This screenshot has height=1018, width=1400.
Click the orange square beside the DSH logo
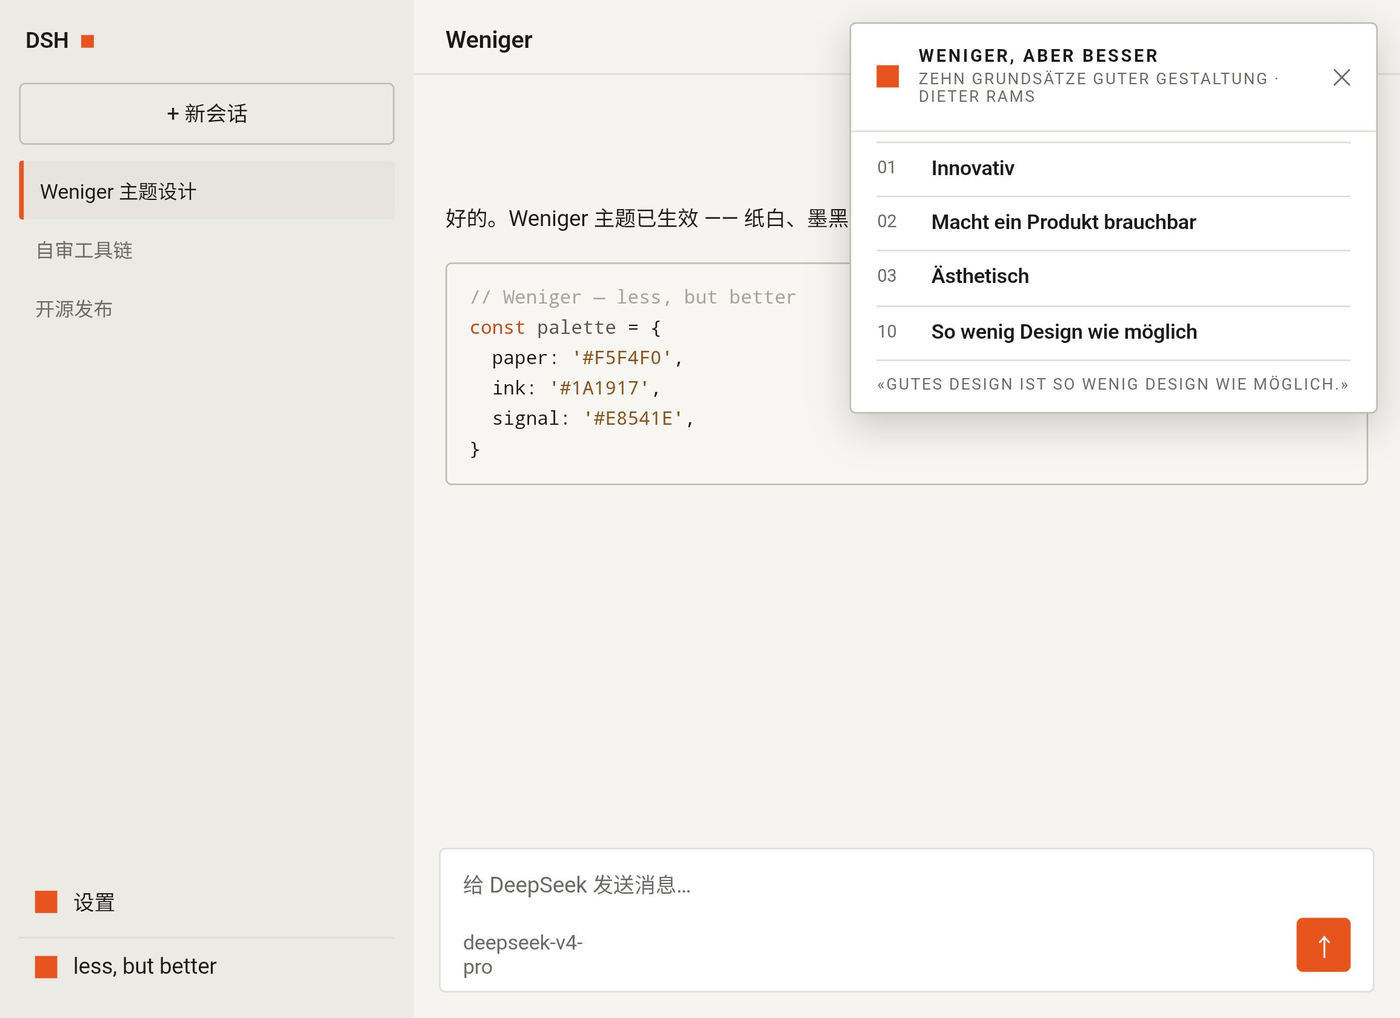click(x=88, y=41)
